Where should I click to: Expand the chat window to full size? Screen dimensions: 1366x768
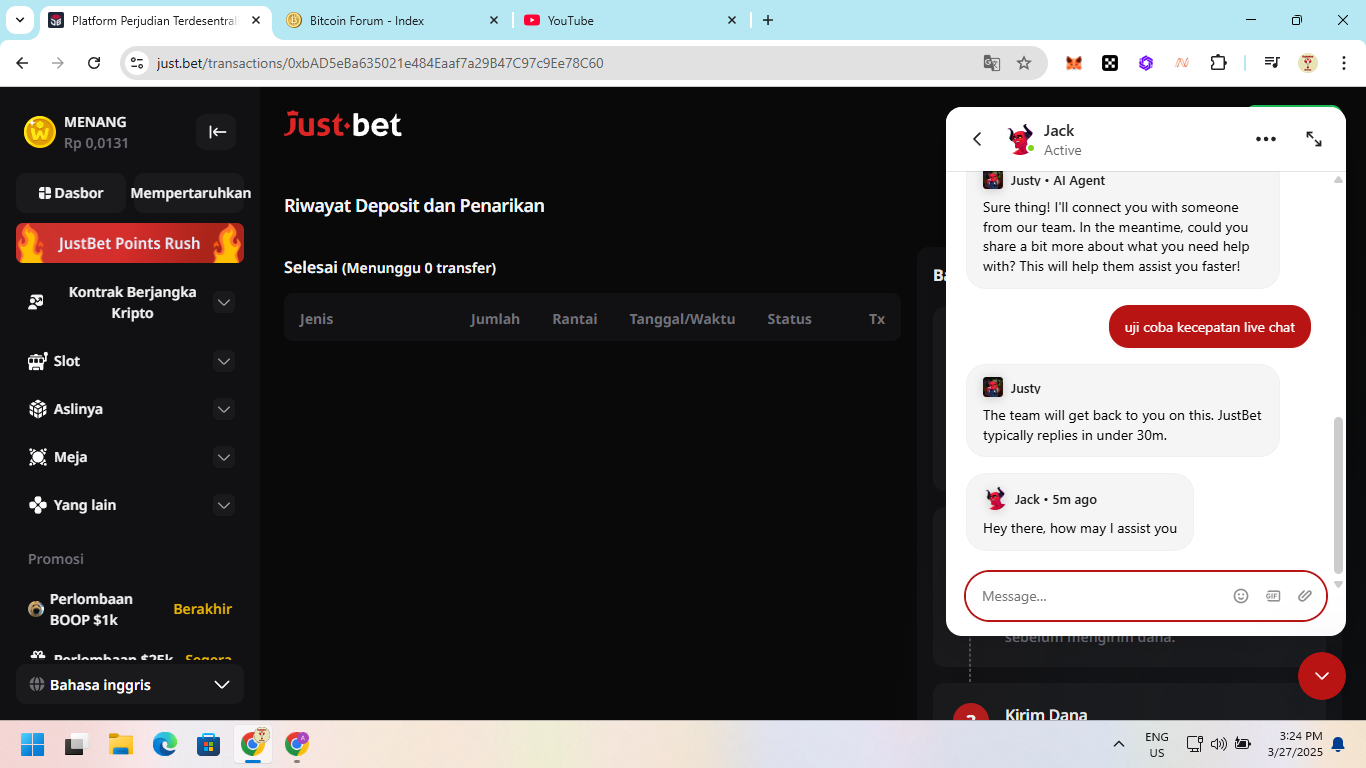point(1314,139)
